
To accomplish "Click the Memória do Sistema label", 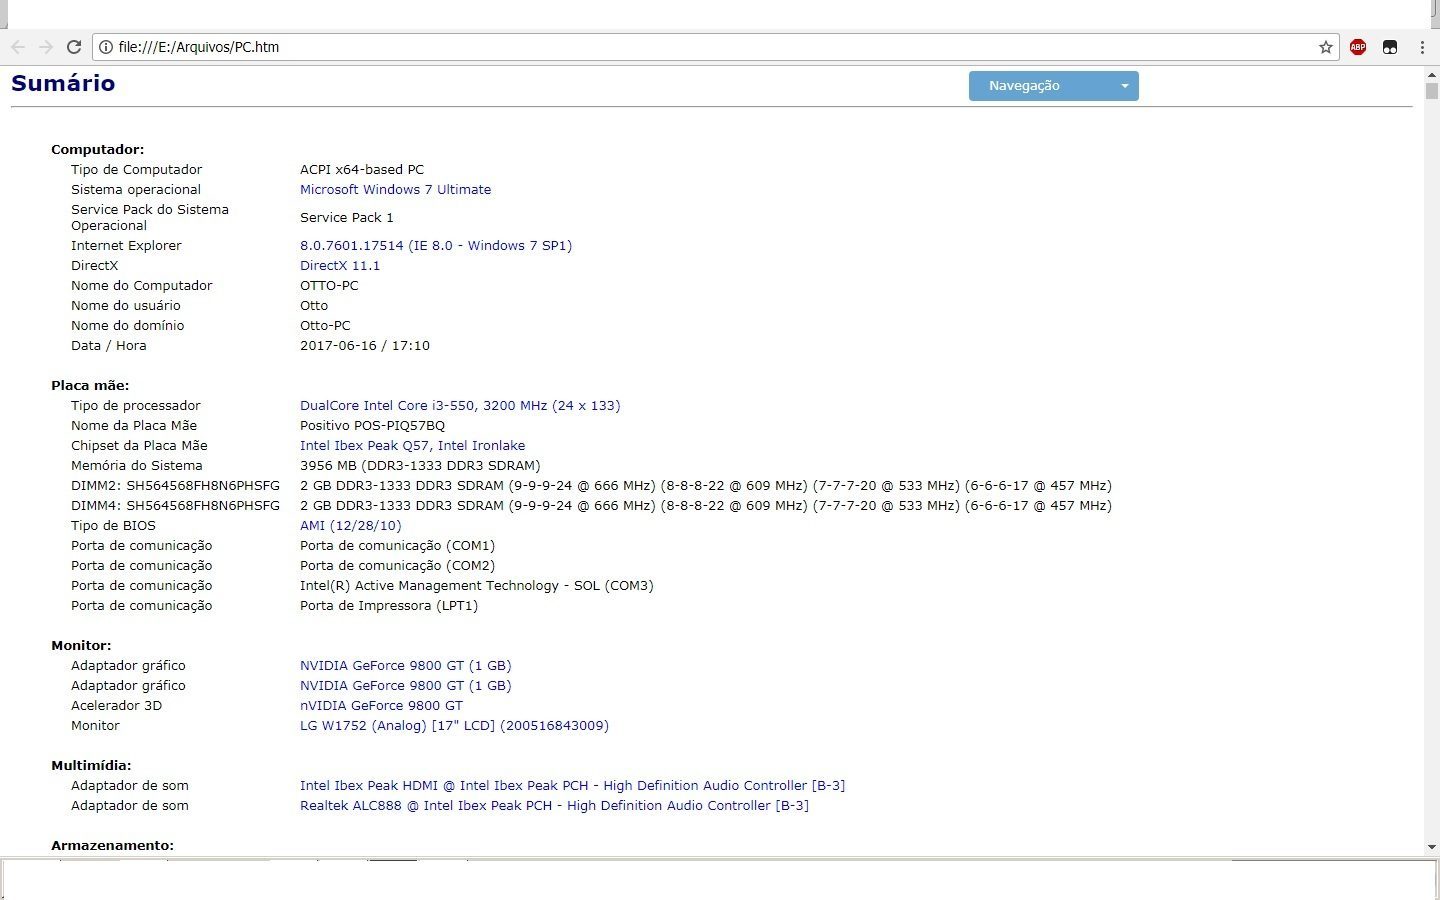I will [137, 466].
